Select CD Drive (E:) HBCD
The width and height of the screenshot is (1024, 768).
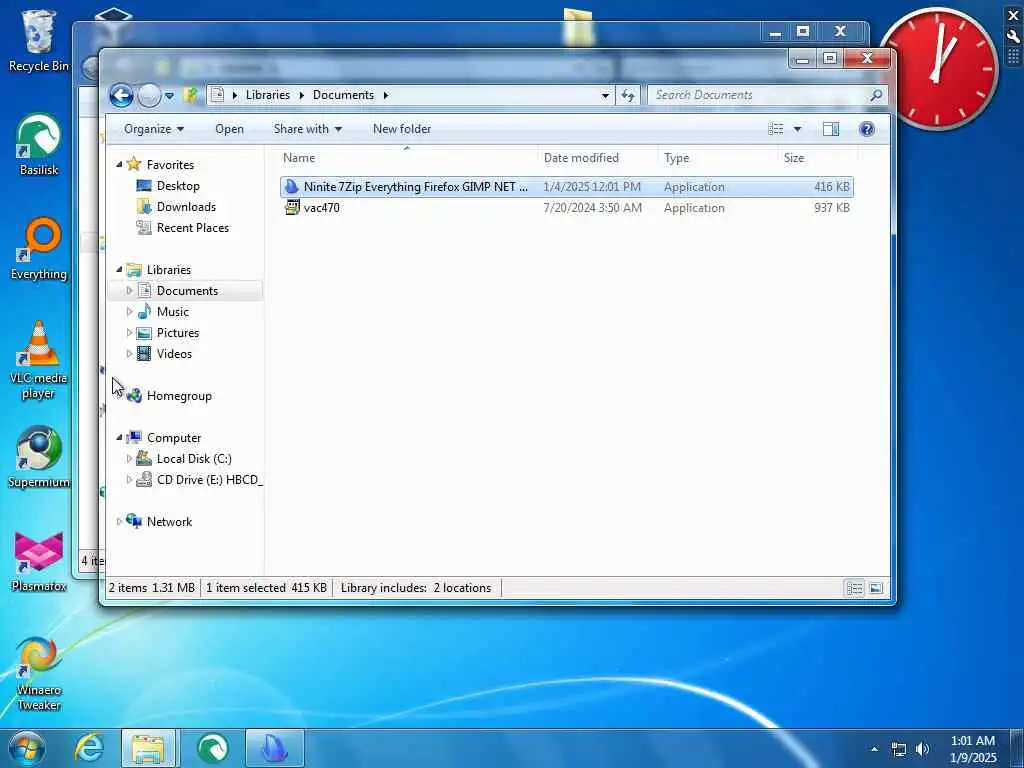pyautogui.click(x=209, y=480)
